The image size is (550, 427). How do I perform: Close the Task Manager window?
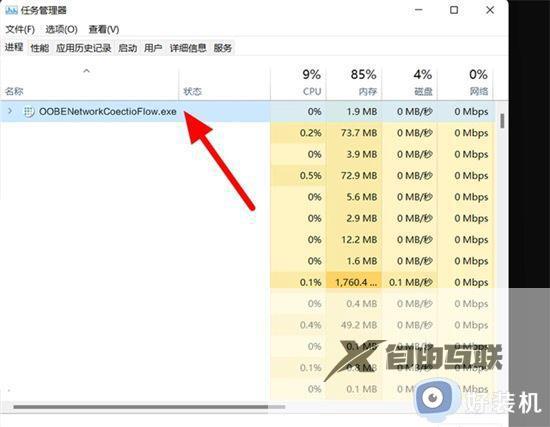tap(490, 10)
